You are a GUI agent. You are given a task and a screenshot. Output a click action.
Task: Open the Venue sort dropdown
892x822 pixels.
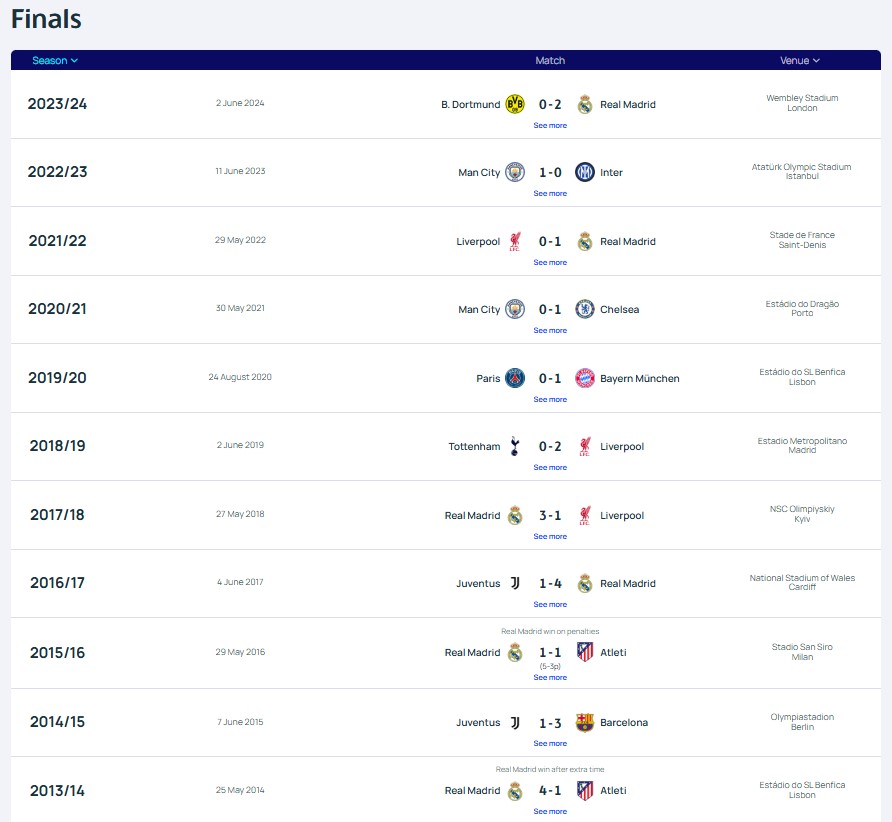(x=800, y=60)
